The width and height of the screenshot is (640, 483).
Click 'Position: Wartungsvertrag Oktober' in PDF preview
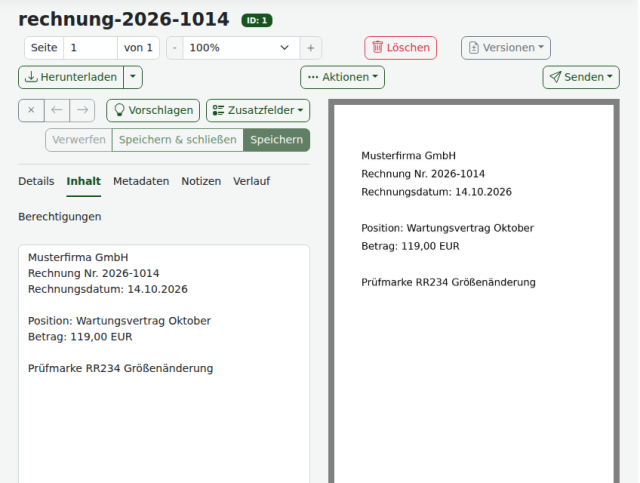tap(447, 228)
